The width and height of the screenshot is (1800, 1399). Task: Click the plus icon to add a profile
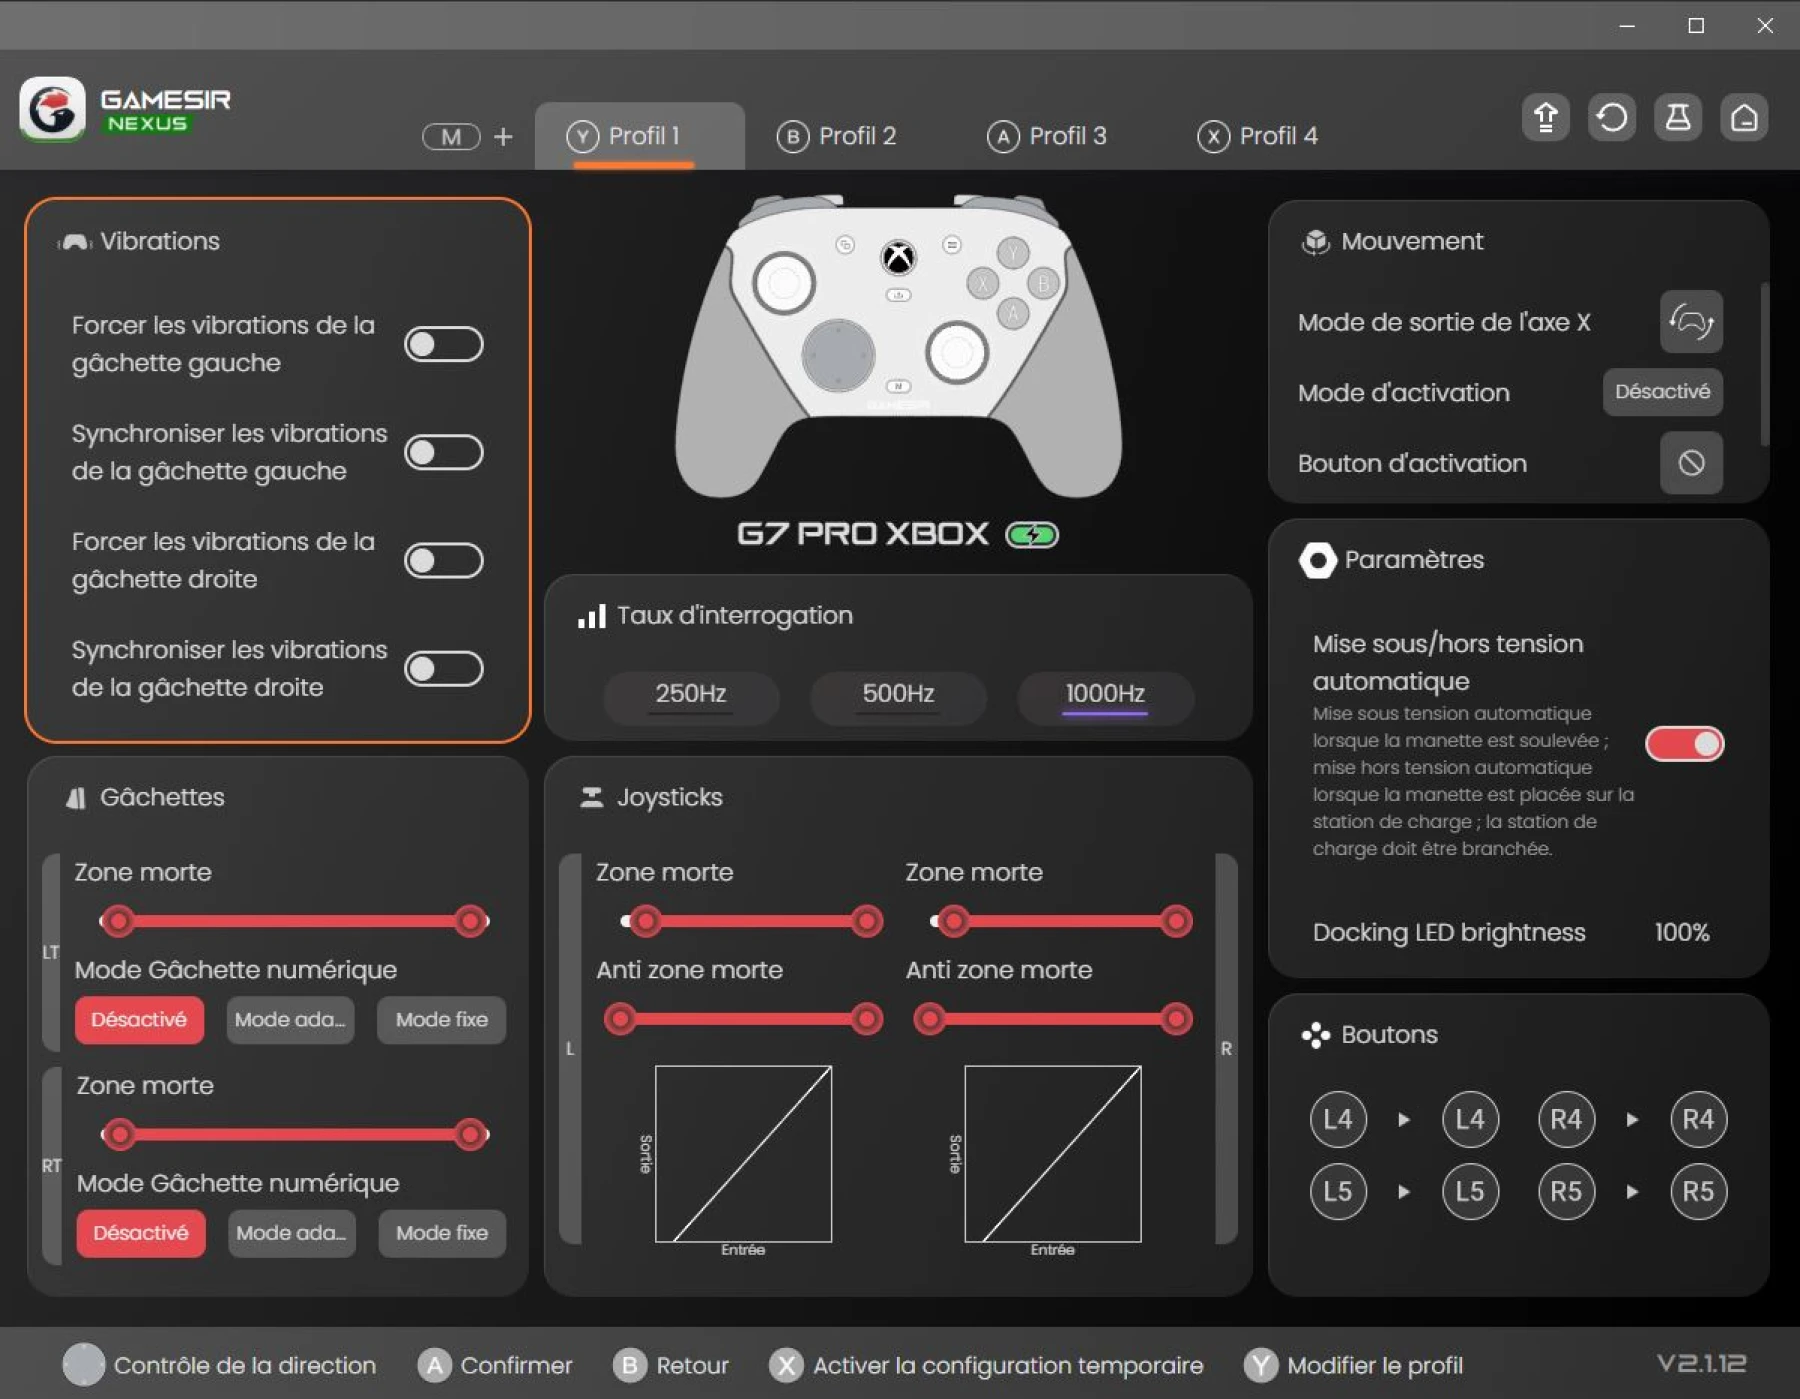pyautogui.click(x=503, y=137)
